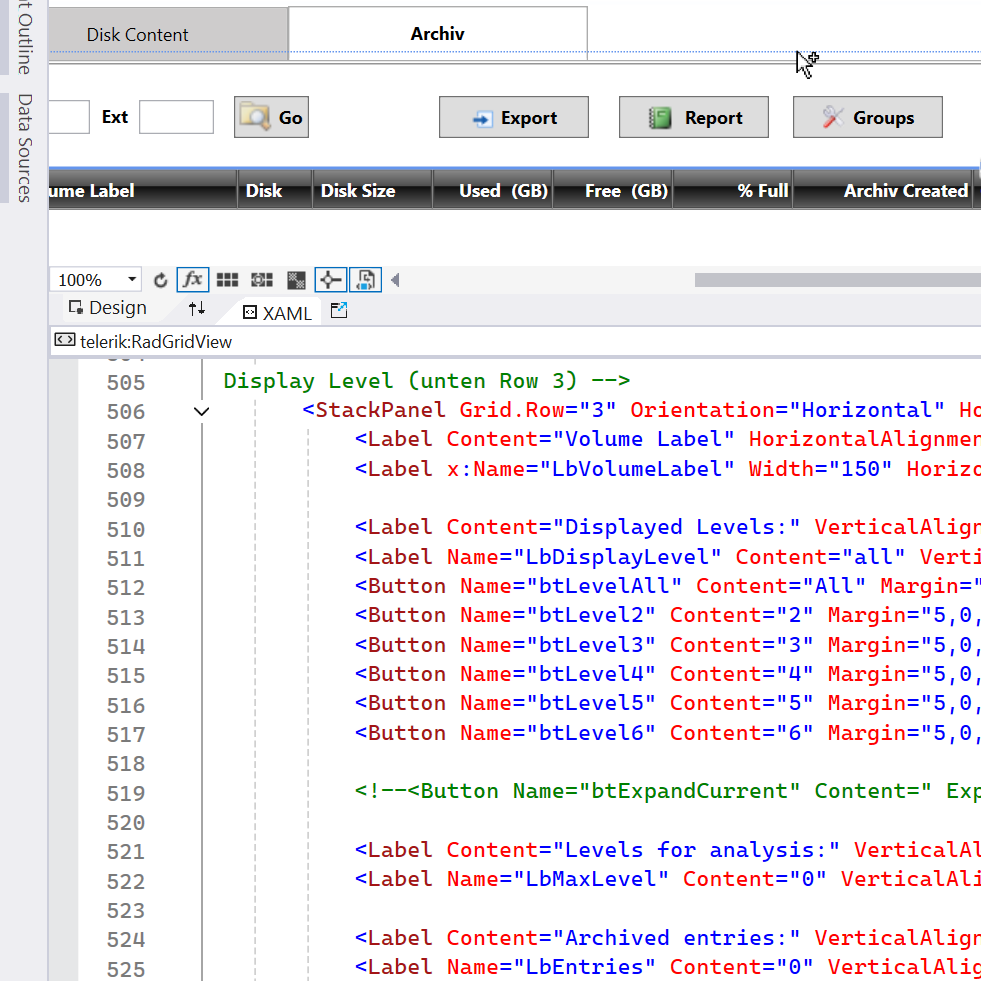The width and height of the screenshot is (981, 981).
Task: Click line number 512 in the gutter
Action: point(126,588)
